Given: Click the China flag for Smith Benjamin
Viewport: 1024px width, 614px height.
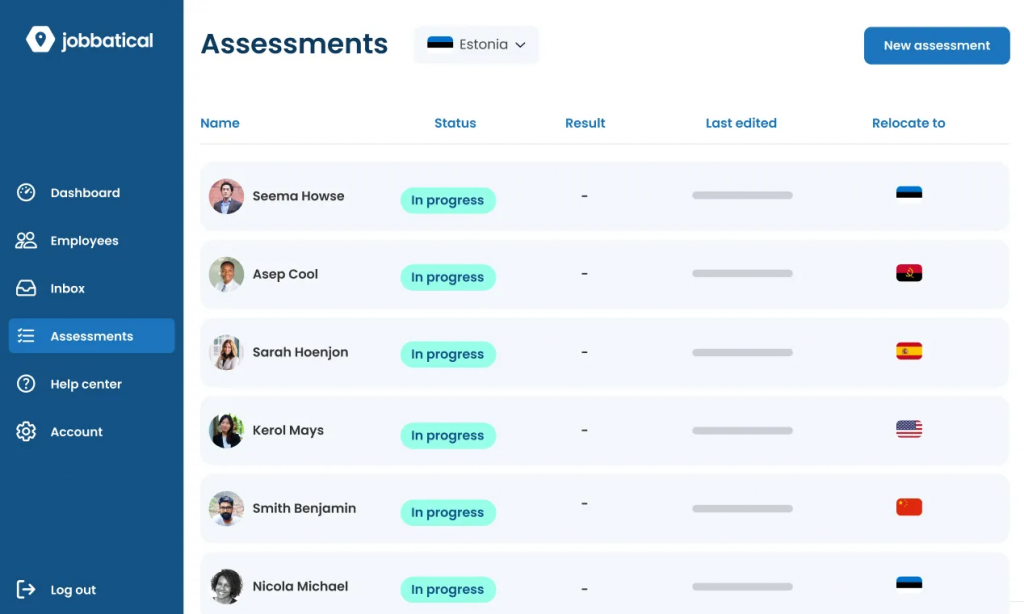Looking at the screenshot, I should coord(909,507).
